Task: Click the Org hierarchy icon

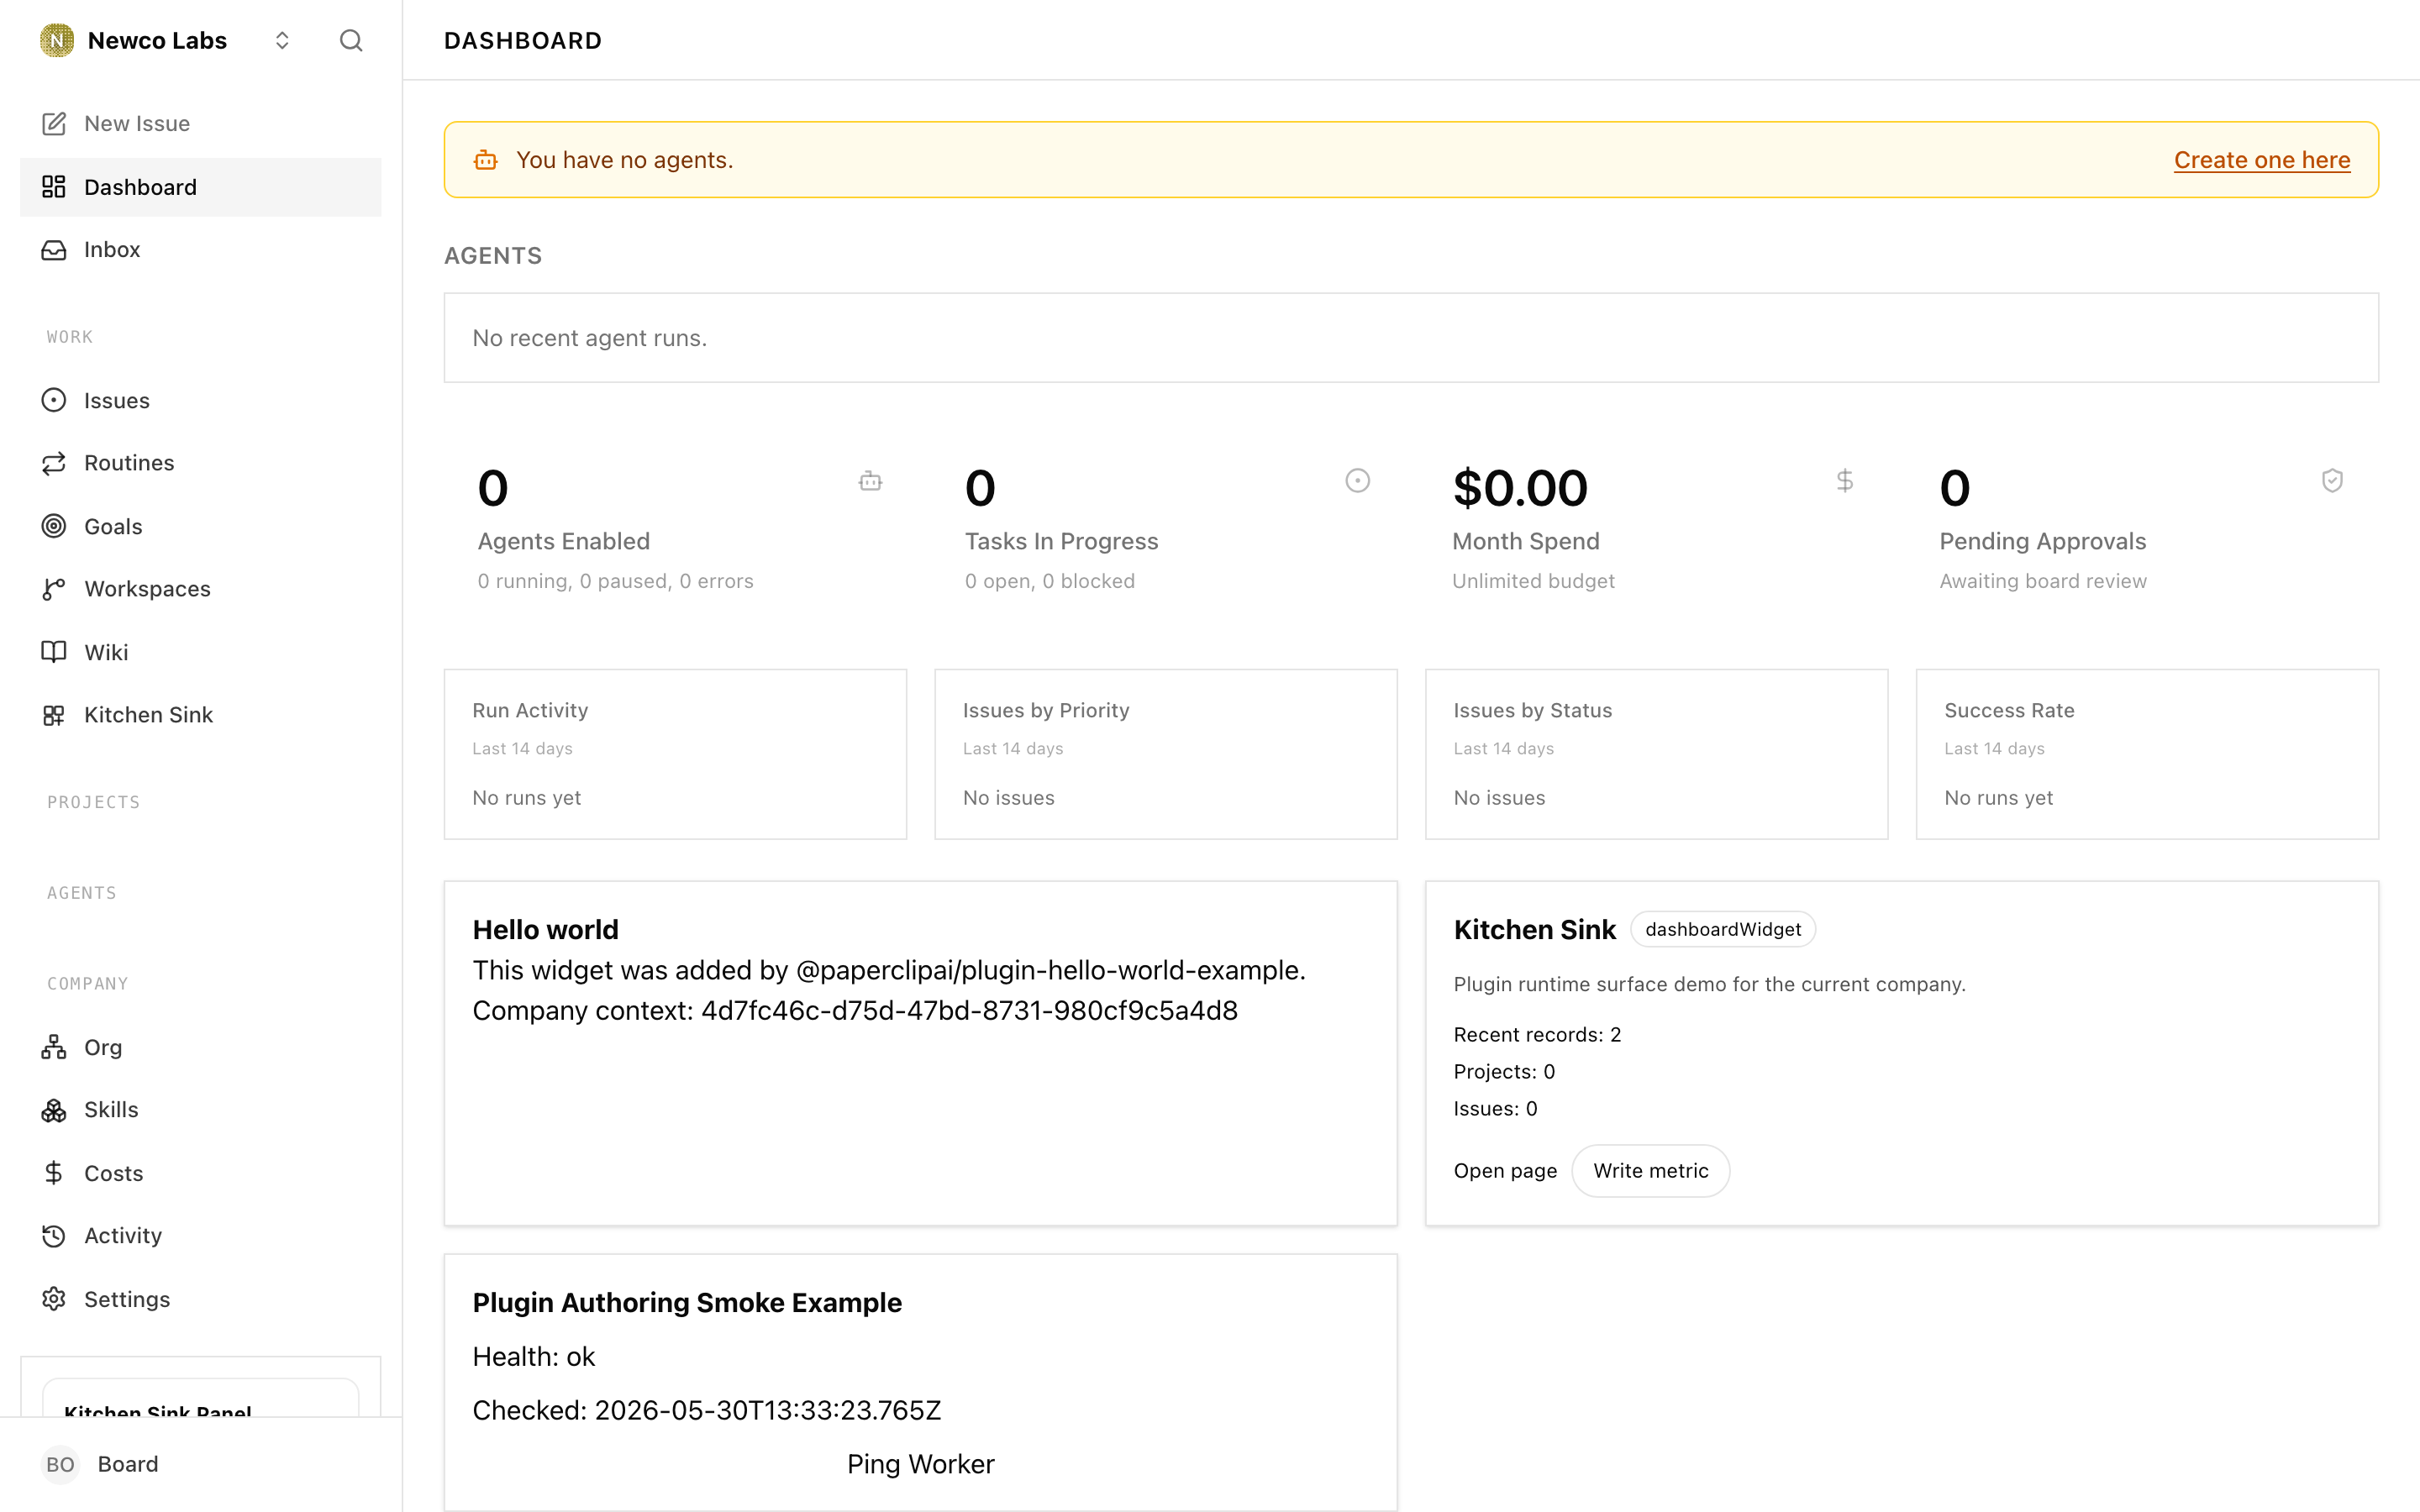Action: [54, 1047]
